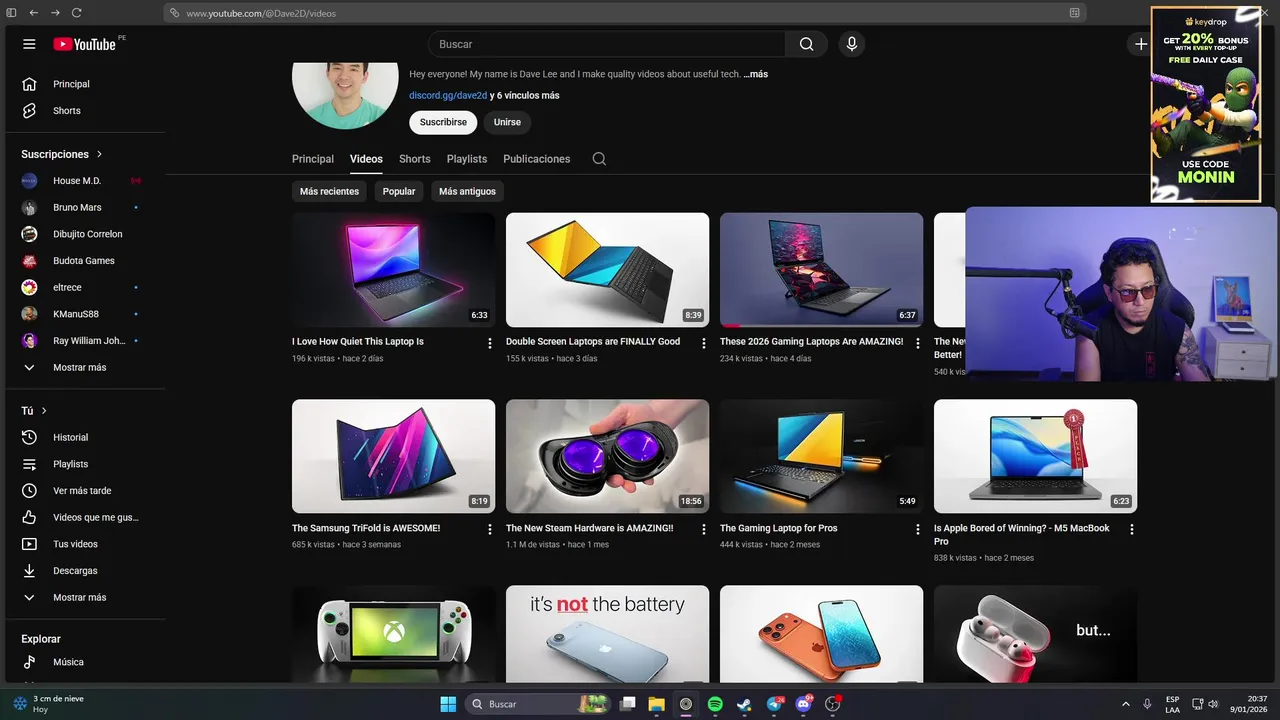The height and width of the screenshot is (720, 1280).
Task: Click the Unirse button
Action: pyautogui.click(x=507, y=122)
